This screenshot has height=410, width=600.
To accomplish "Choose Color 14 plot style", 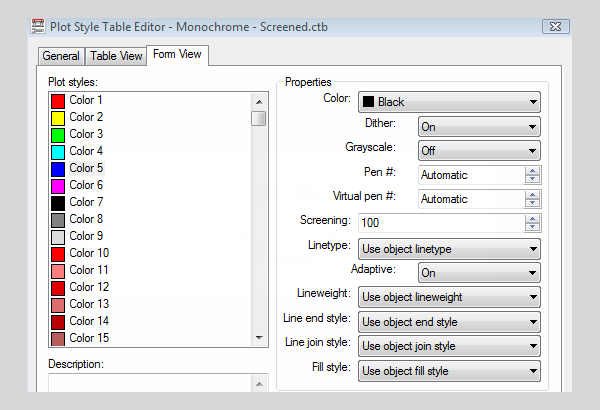I will [89, 321].
